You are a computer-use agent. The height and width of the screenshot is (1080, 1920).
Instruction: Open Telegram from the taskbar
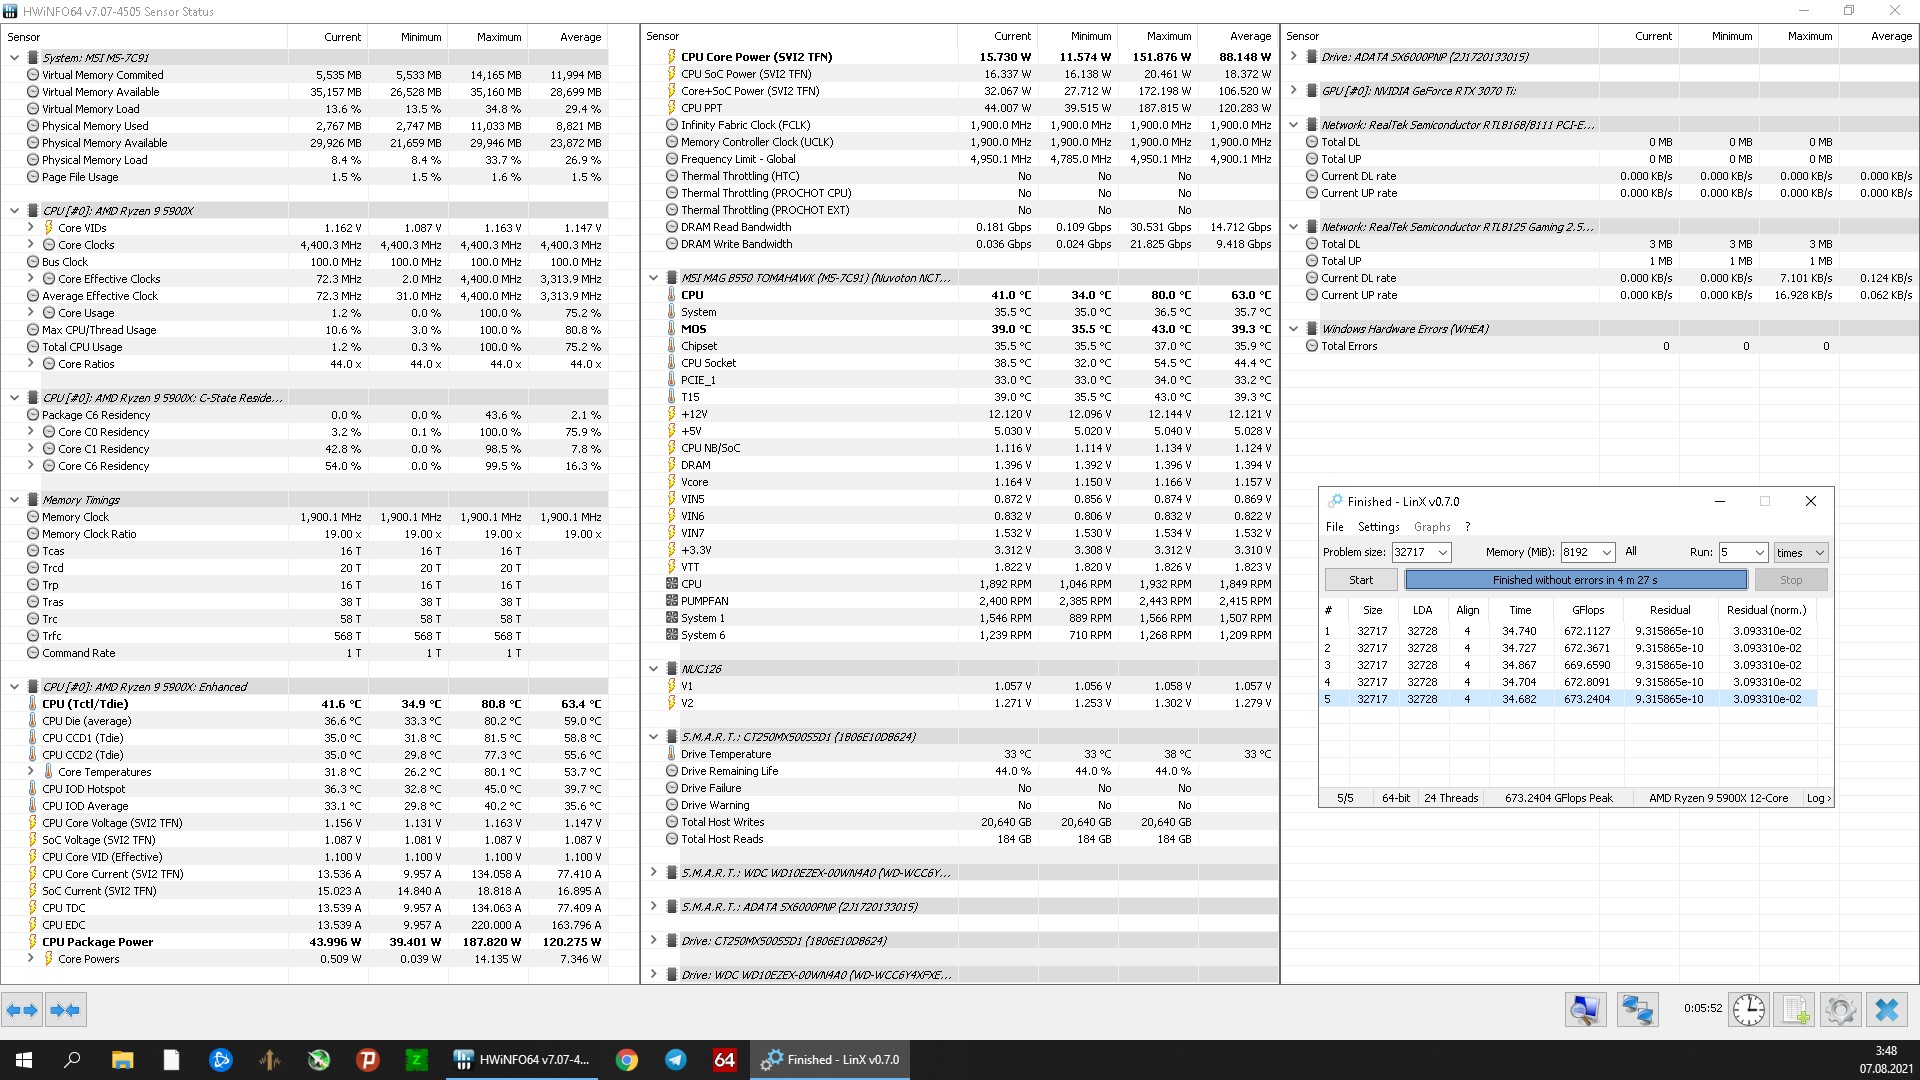tap(676, 1060)
